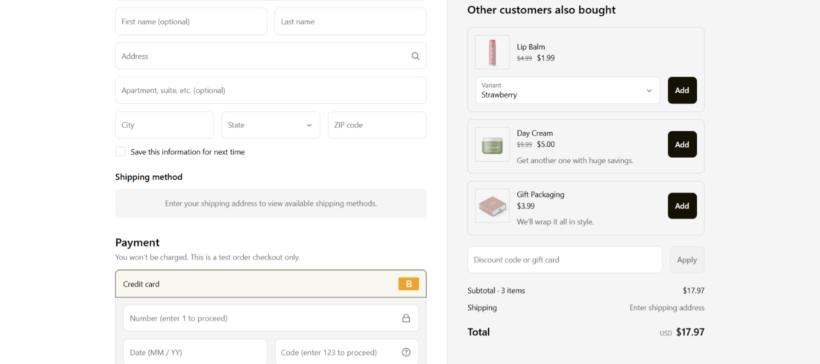Focus the Last name field
Screen dimensions: 820x364
[x=350, y=21]
